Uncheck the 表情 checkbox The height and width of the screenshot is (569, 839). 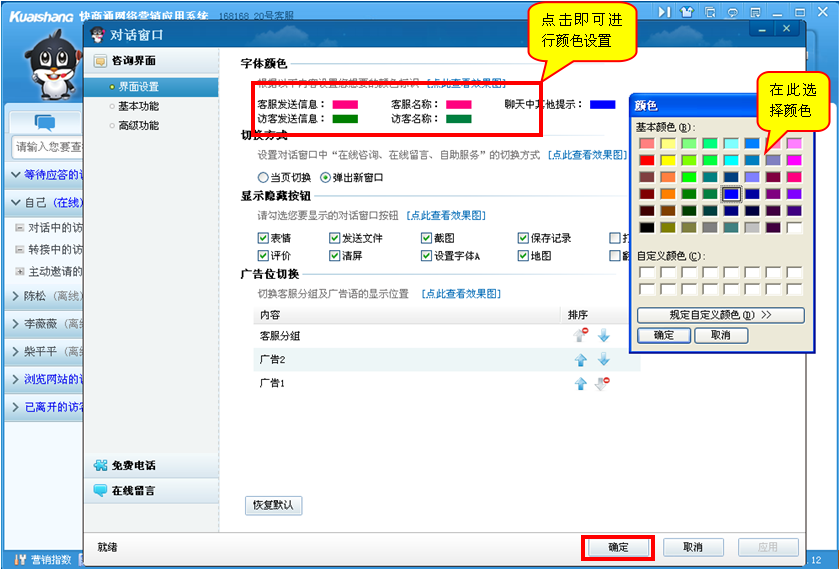[263, 238]
